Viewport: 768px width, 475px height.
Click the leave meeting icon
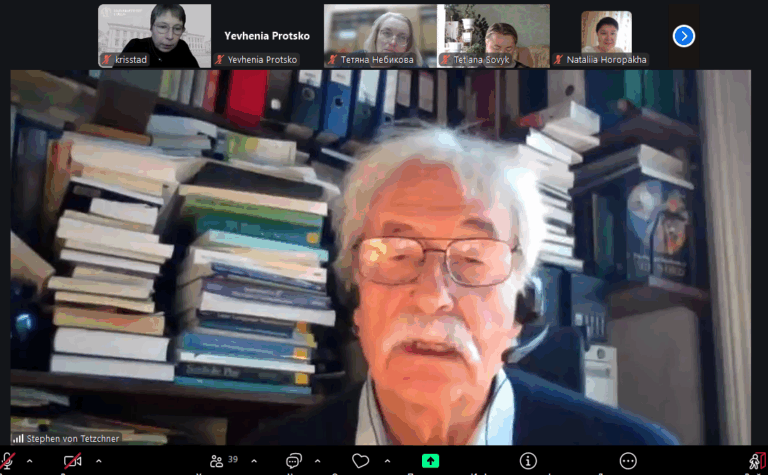757,461
